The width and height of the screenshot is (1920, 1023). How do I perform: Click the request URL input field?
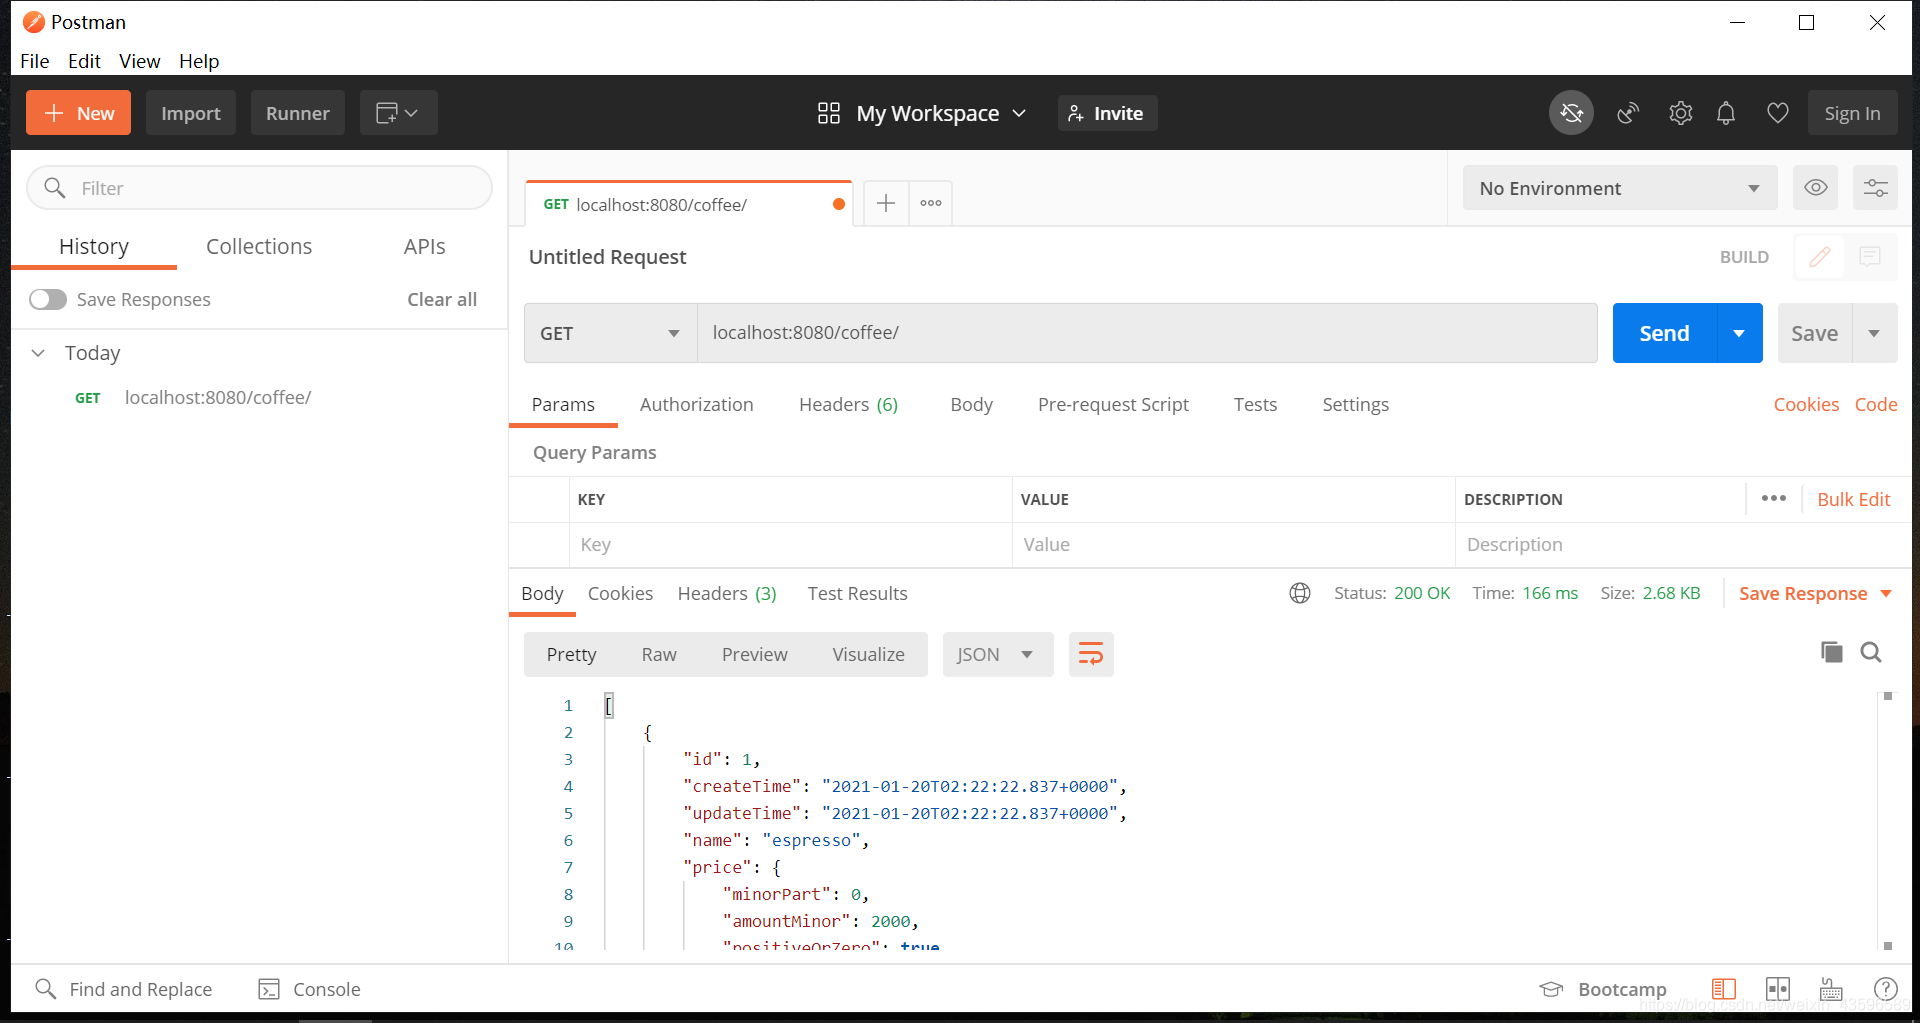click(x=1147, y=333)
